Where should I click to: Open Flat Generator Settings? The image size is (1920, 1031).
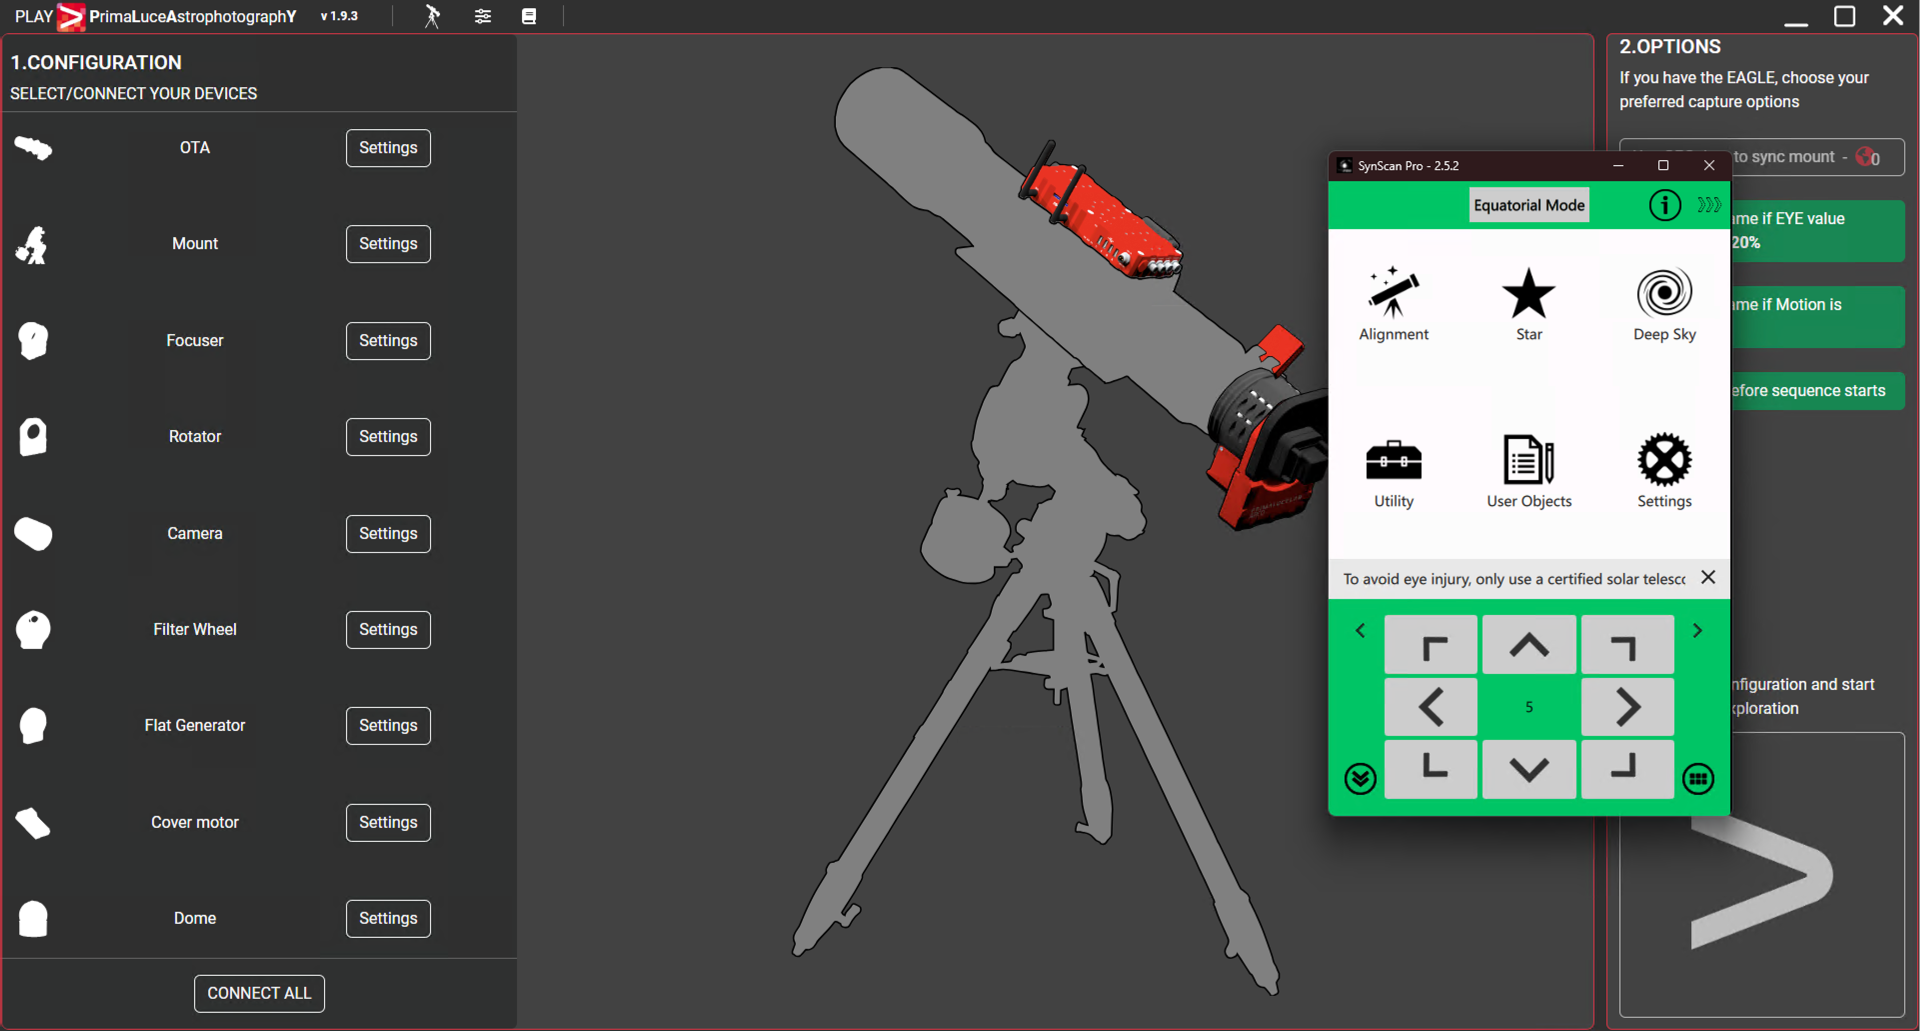(388, 726)
